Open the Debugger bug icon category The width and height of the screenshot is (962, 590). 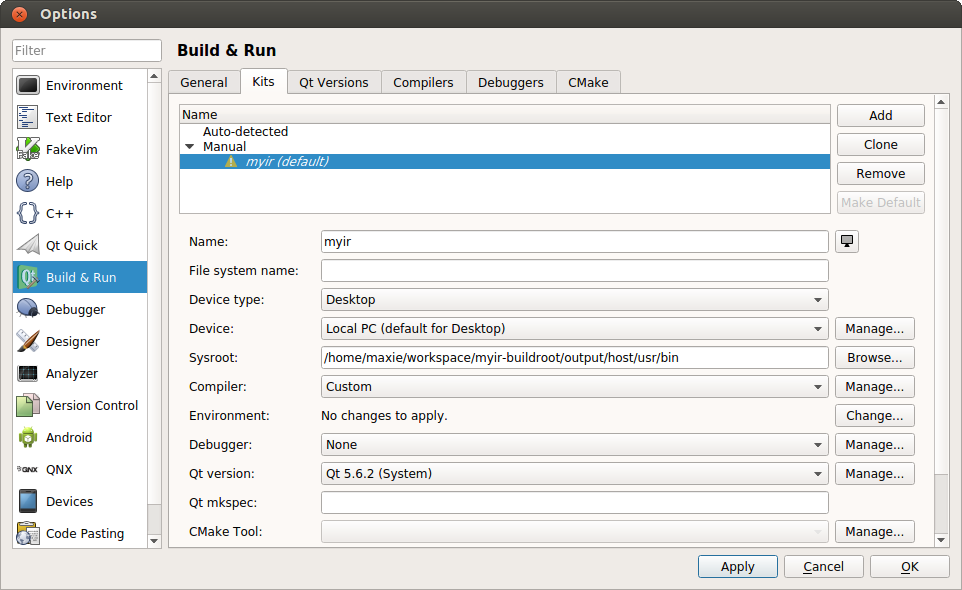[x=28, y=310]
